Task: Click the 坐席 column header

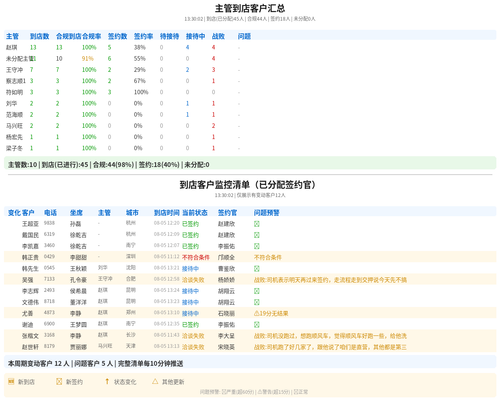Action: 76,213
